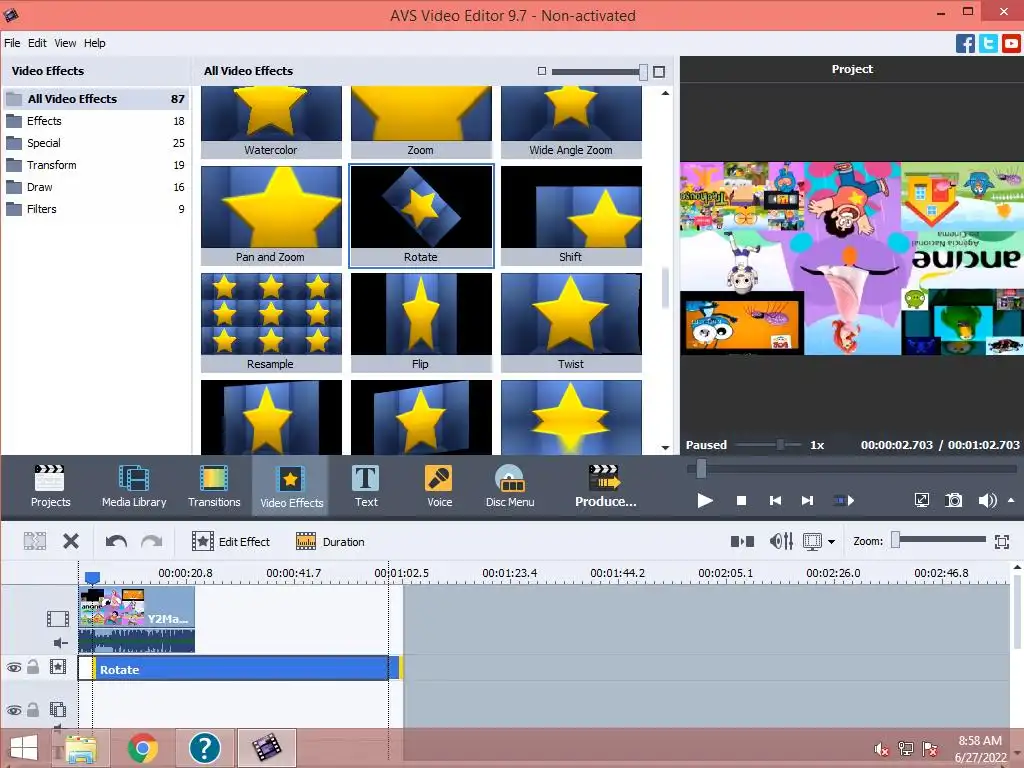Choose the Resample effect thumbnail

[271, 323]
